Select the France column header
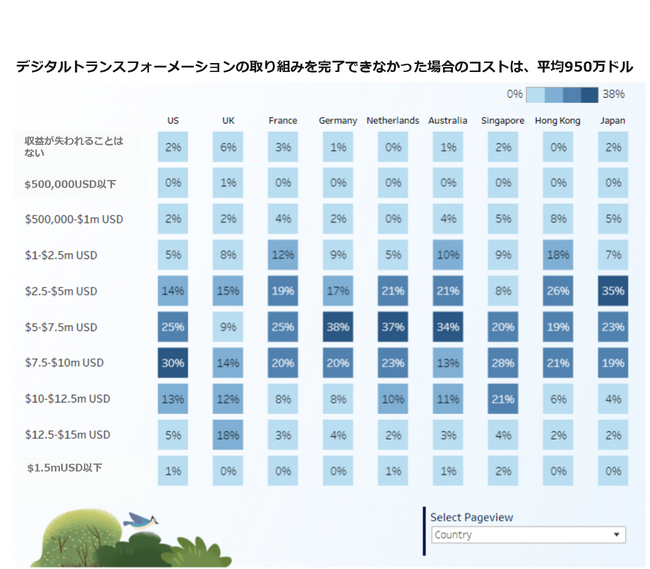 (x=283, y=121)
